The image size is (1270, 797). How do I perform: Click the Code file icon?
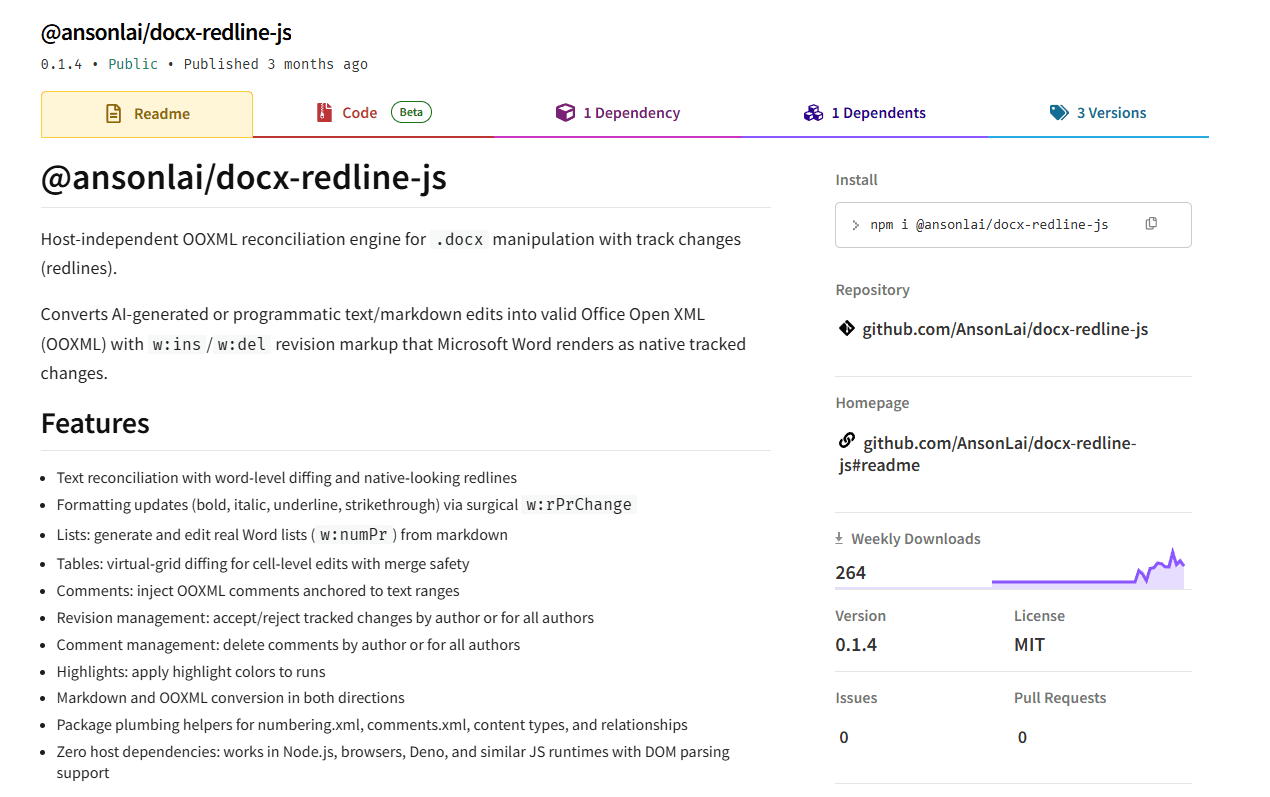click(x=324, y=113)
